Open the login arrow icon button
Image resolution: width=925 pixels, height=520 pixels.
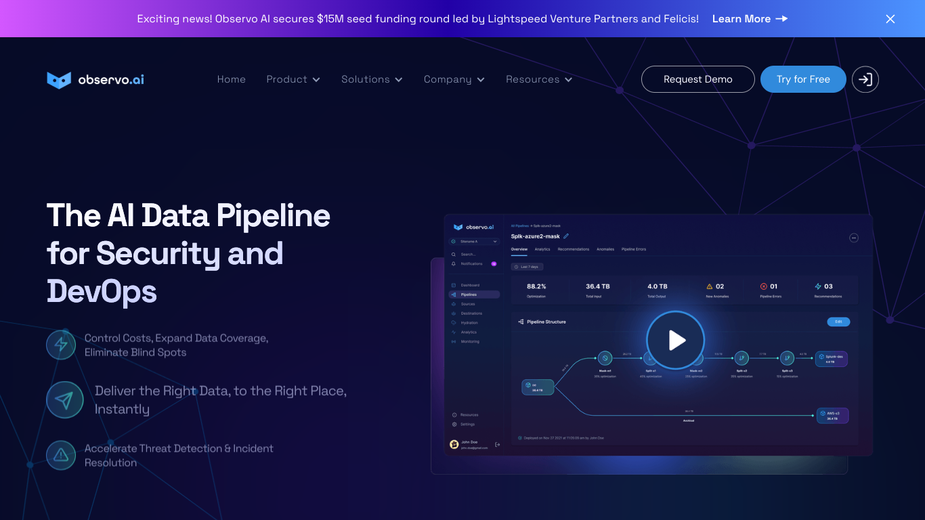coord(865,79)
